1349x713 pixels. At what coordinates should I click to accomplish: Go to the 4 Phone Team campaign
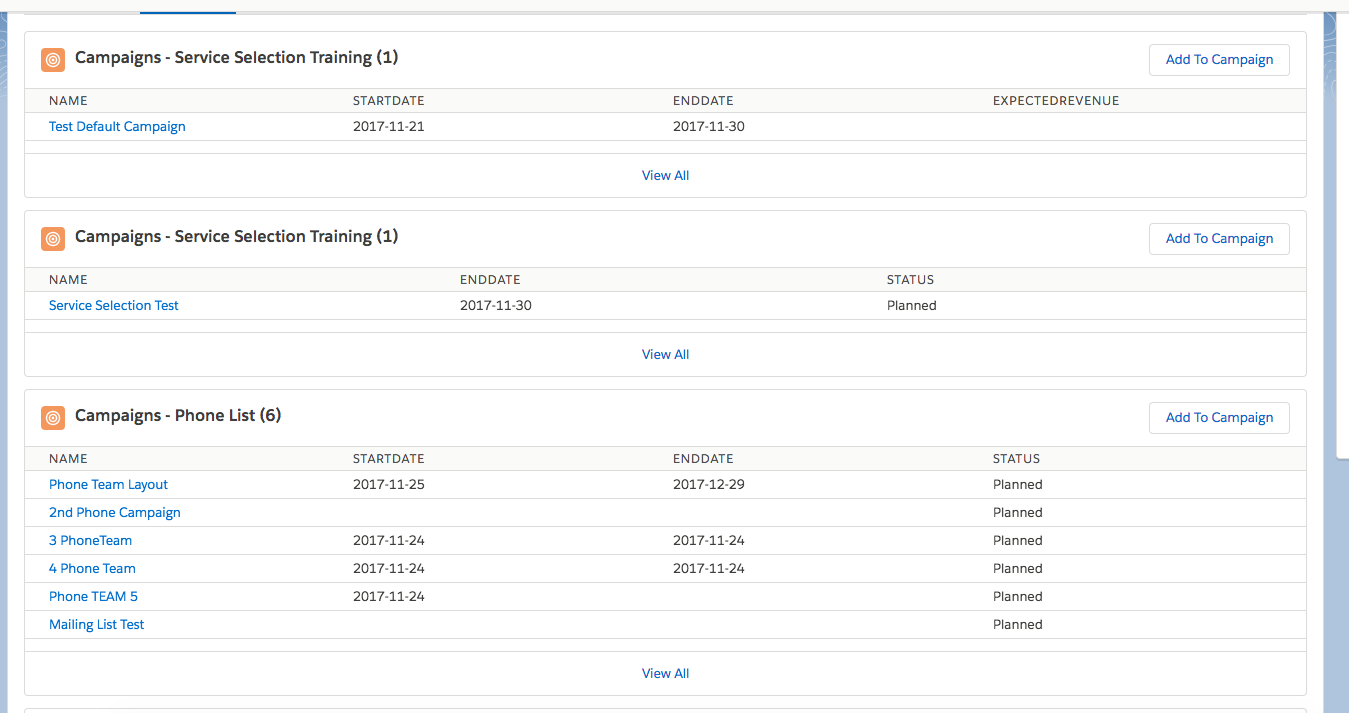click(x=92, y=569)
